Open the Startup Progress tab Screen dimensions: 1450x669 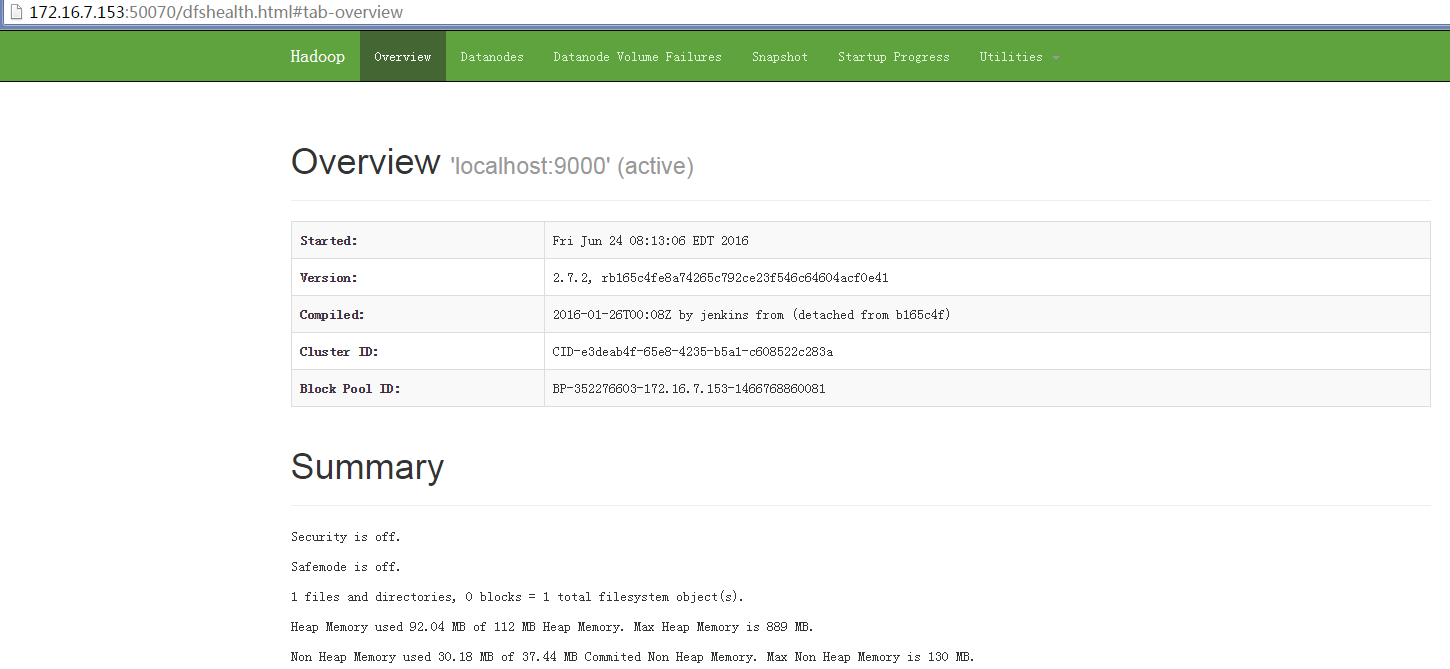tap(894, 57)
